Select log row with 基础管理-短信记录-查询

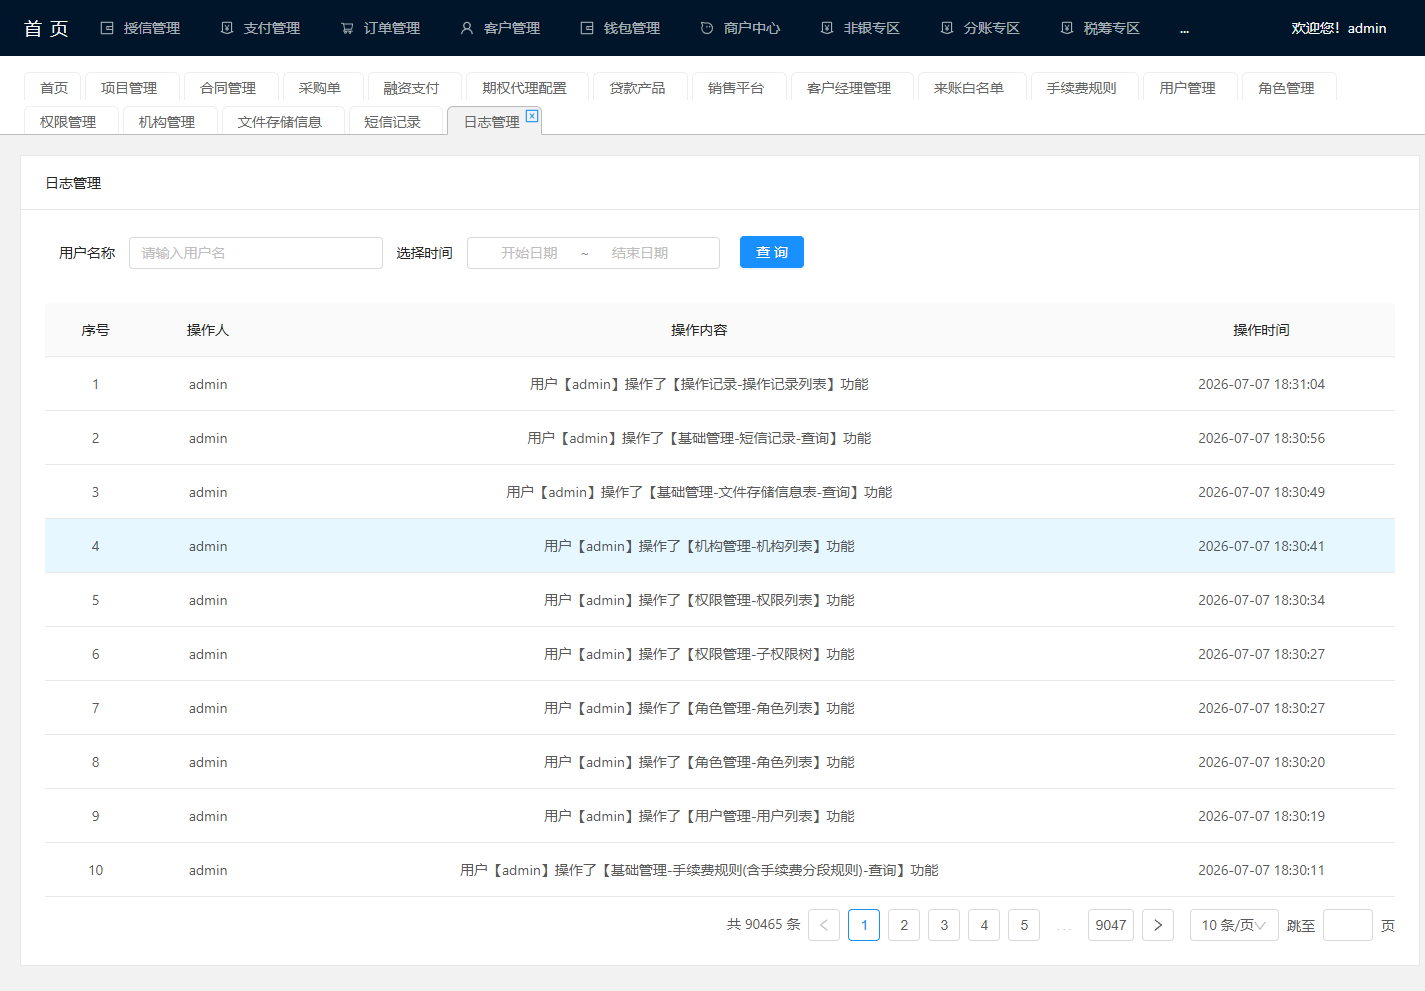coord(720,438)
